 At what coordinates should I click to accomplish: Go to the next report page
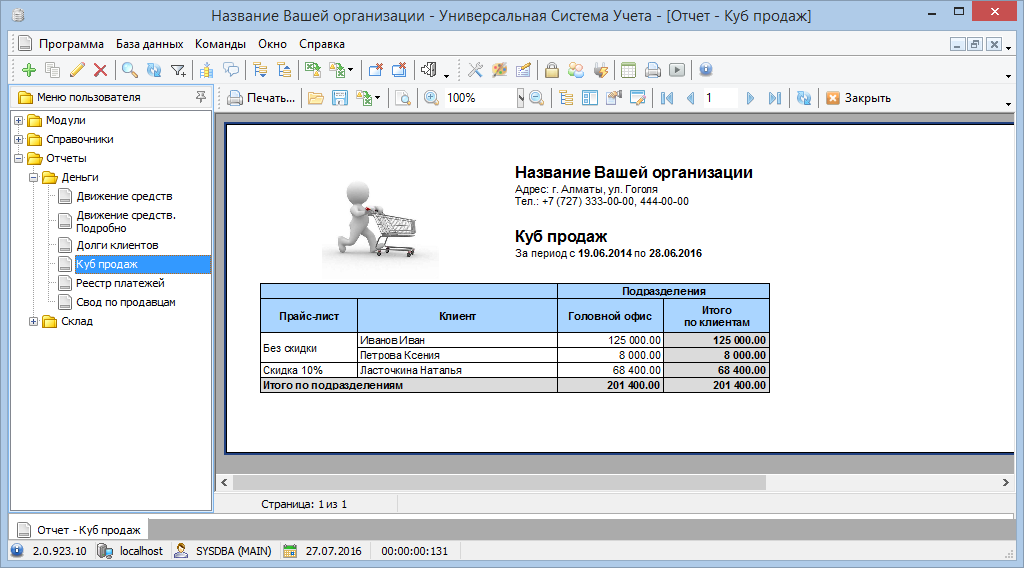point(750,98)
